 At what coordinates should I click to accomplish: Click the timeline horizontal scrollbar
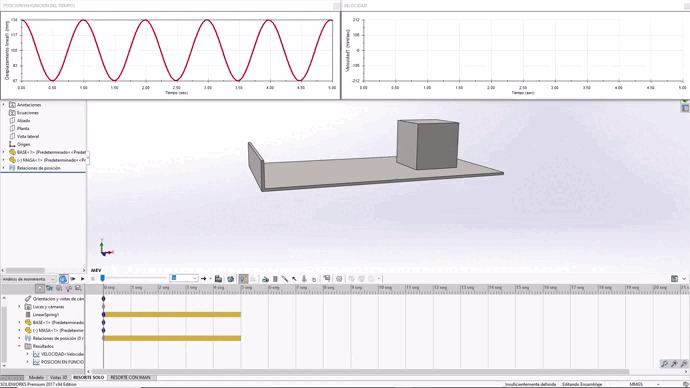tap(360, 372)
